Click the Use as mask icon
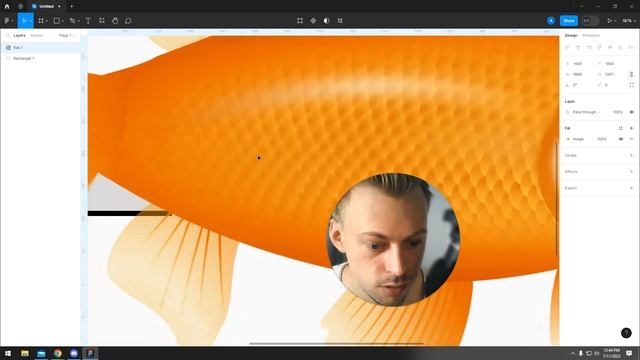 coord(327,20)
